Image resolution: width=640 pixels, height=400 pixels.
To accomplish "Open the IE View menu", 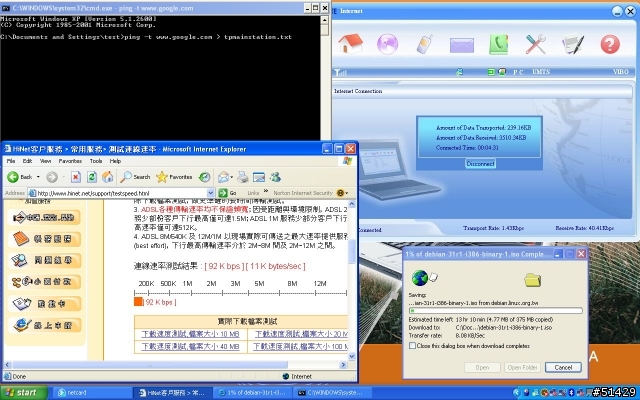I will [45, 161].
